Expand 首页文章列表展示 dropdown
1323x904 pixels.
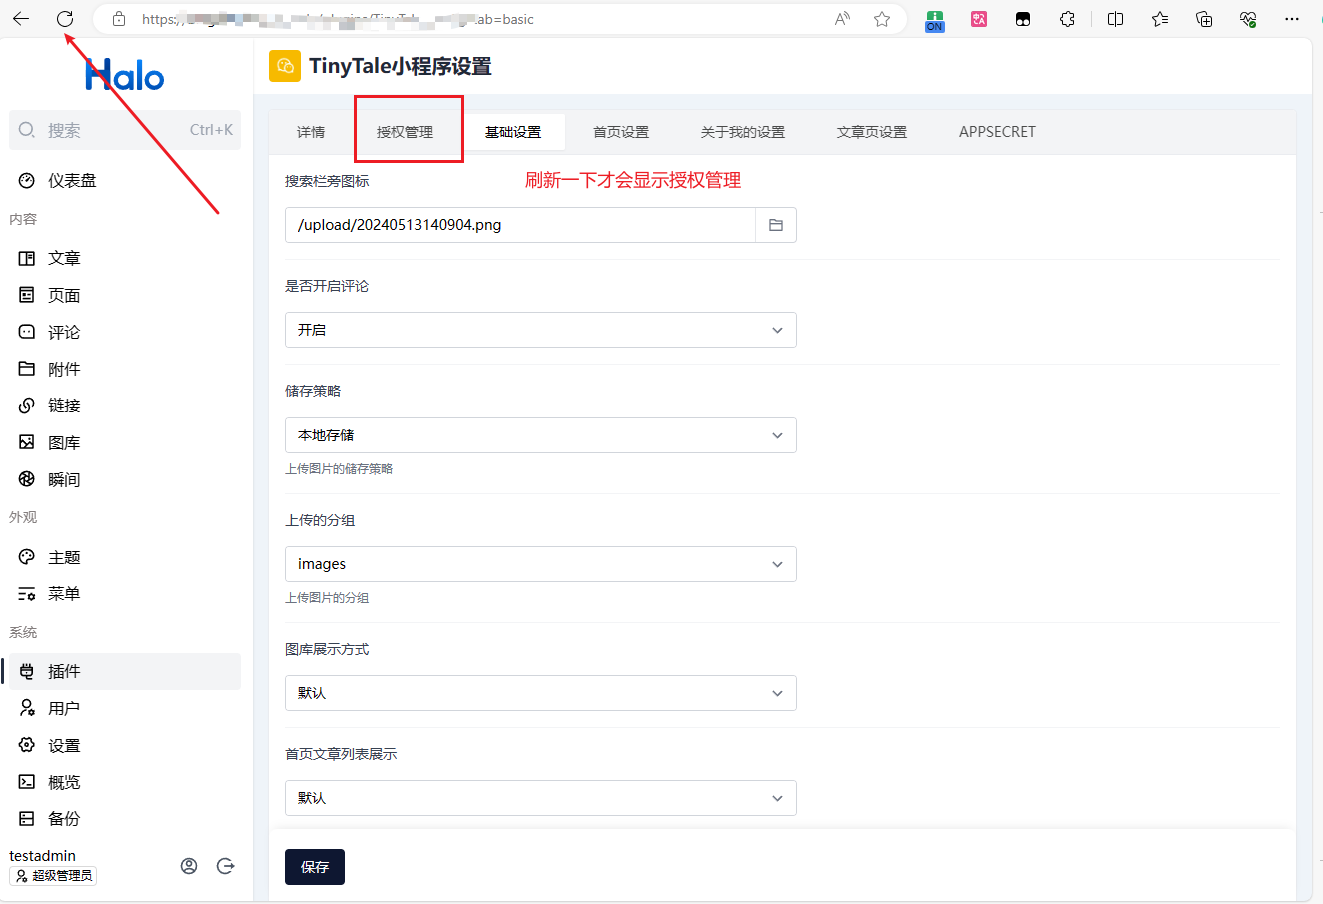coord(541,798)
